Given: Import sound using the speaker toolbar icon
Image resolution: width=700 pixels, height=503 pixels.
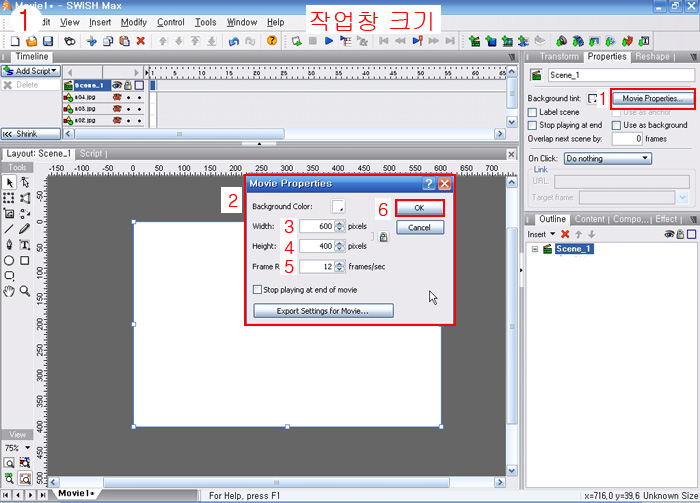Looking at the screenshot, I should click(562, 41).
